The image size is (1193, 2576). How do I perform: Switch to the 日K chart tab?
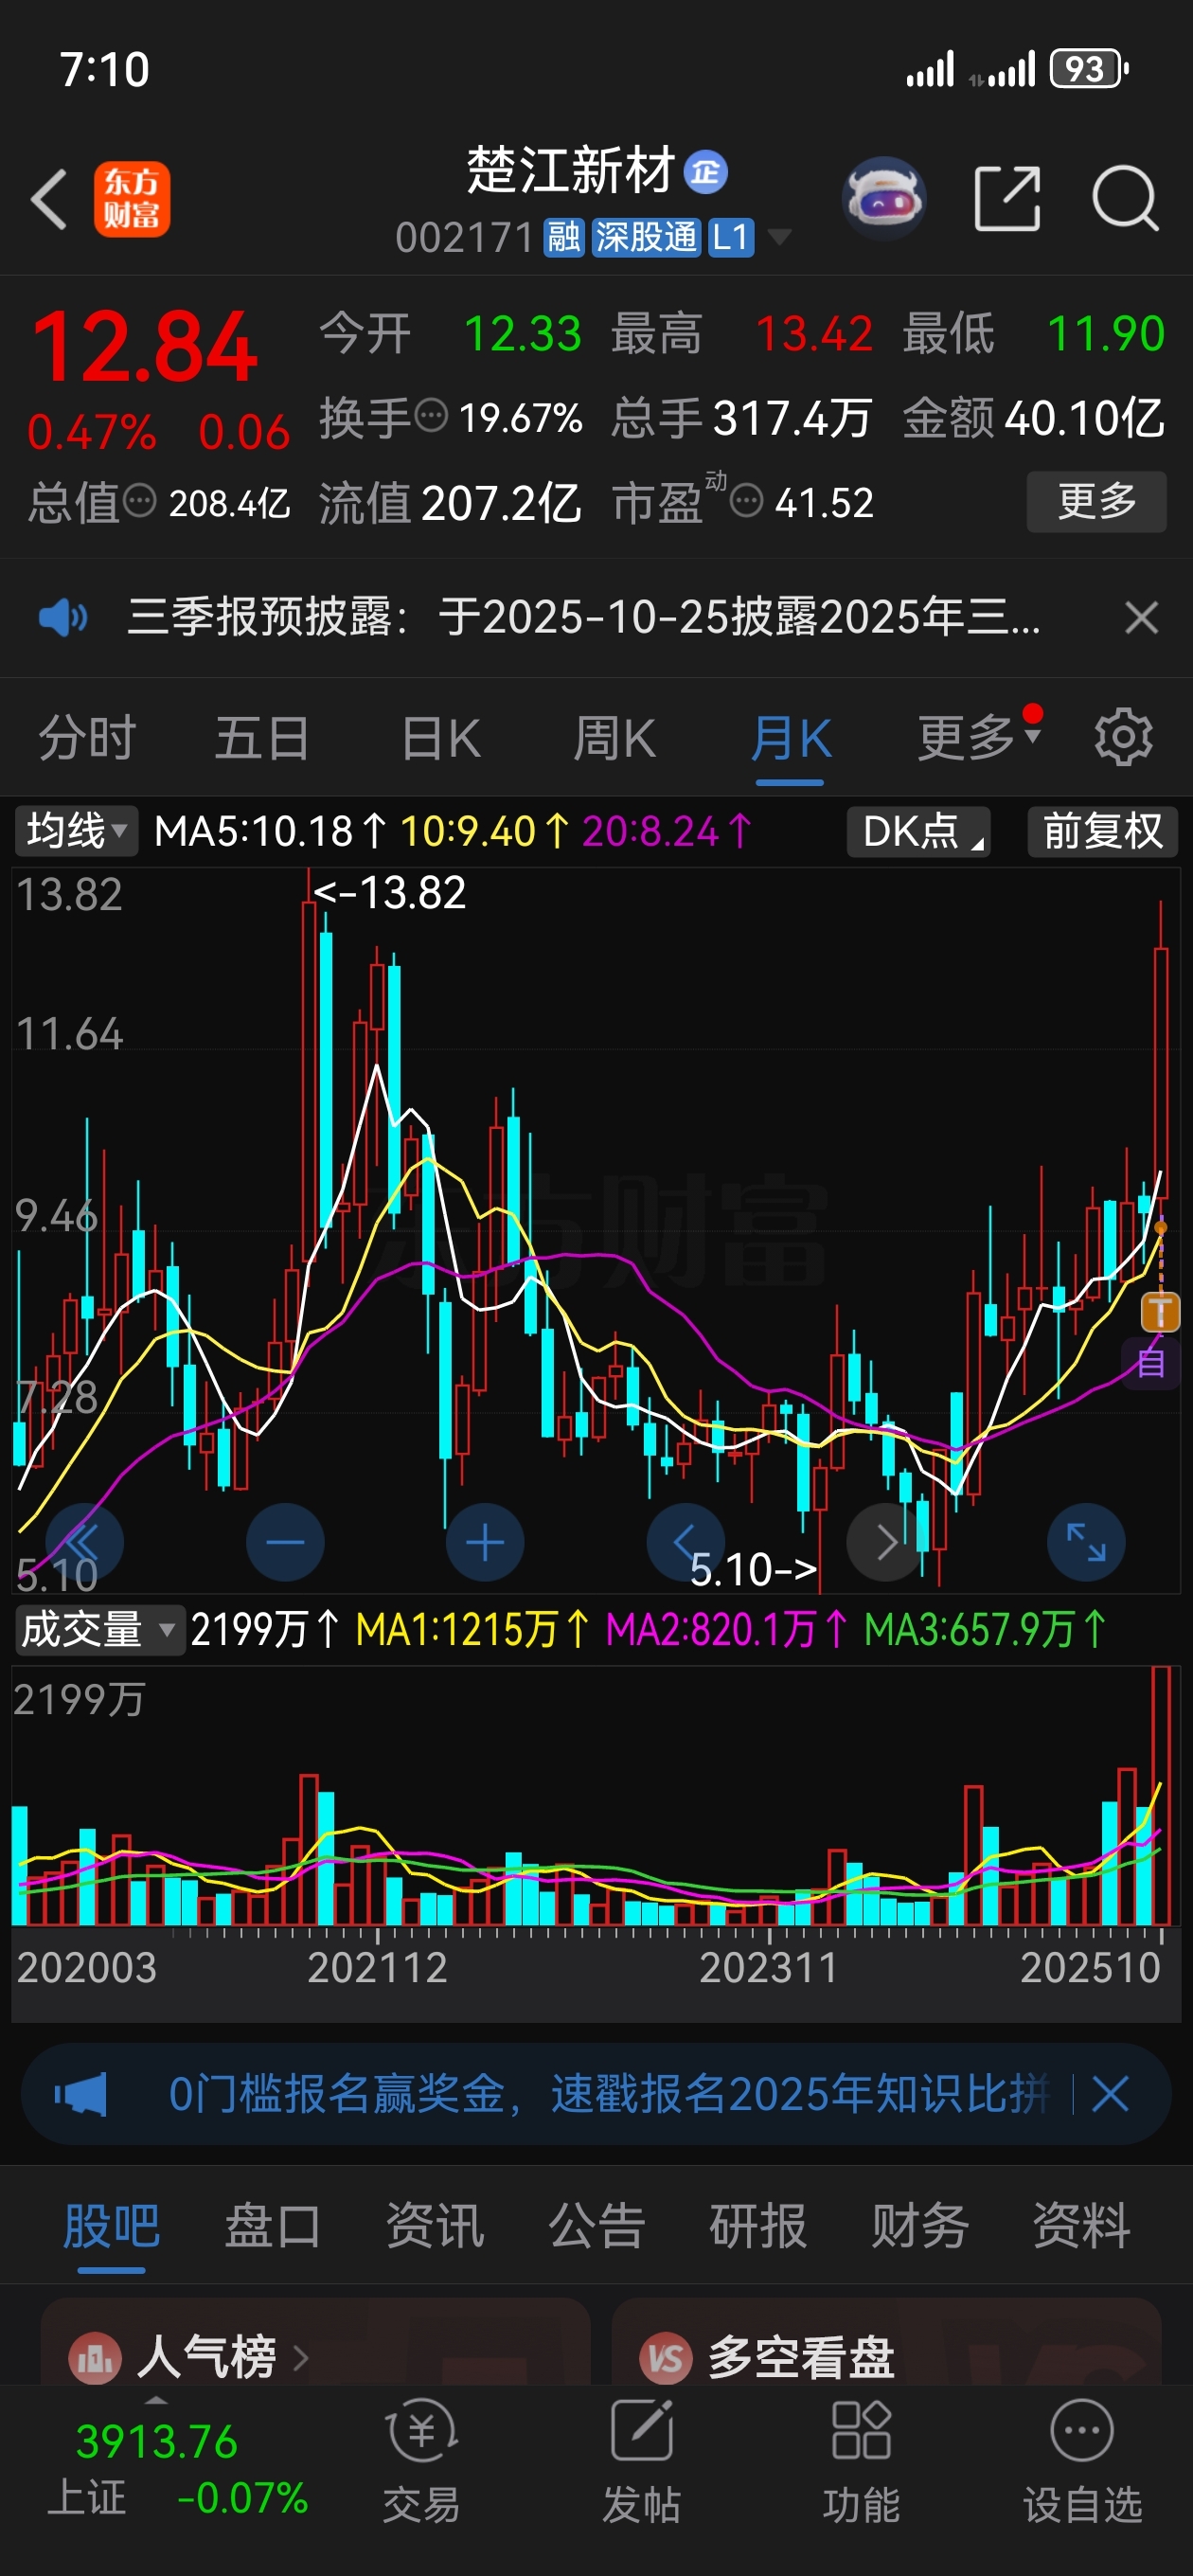(x=441, y=739)
